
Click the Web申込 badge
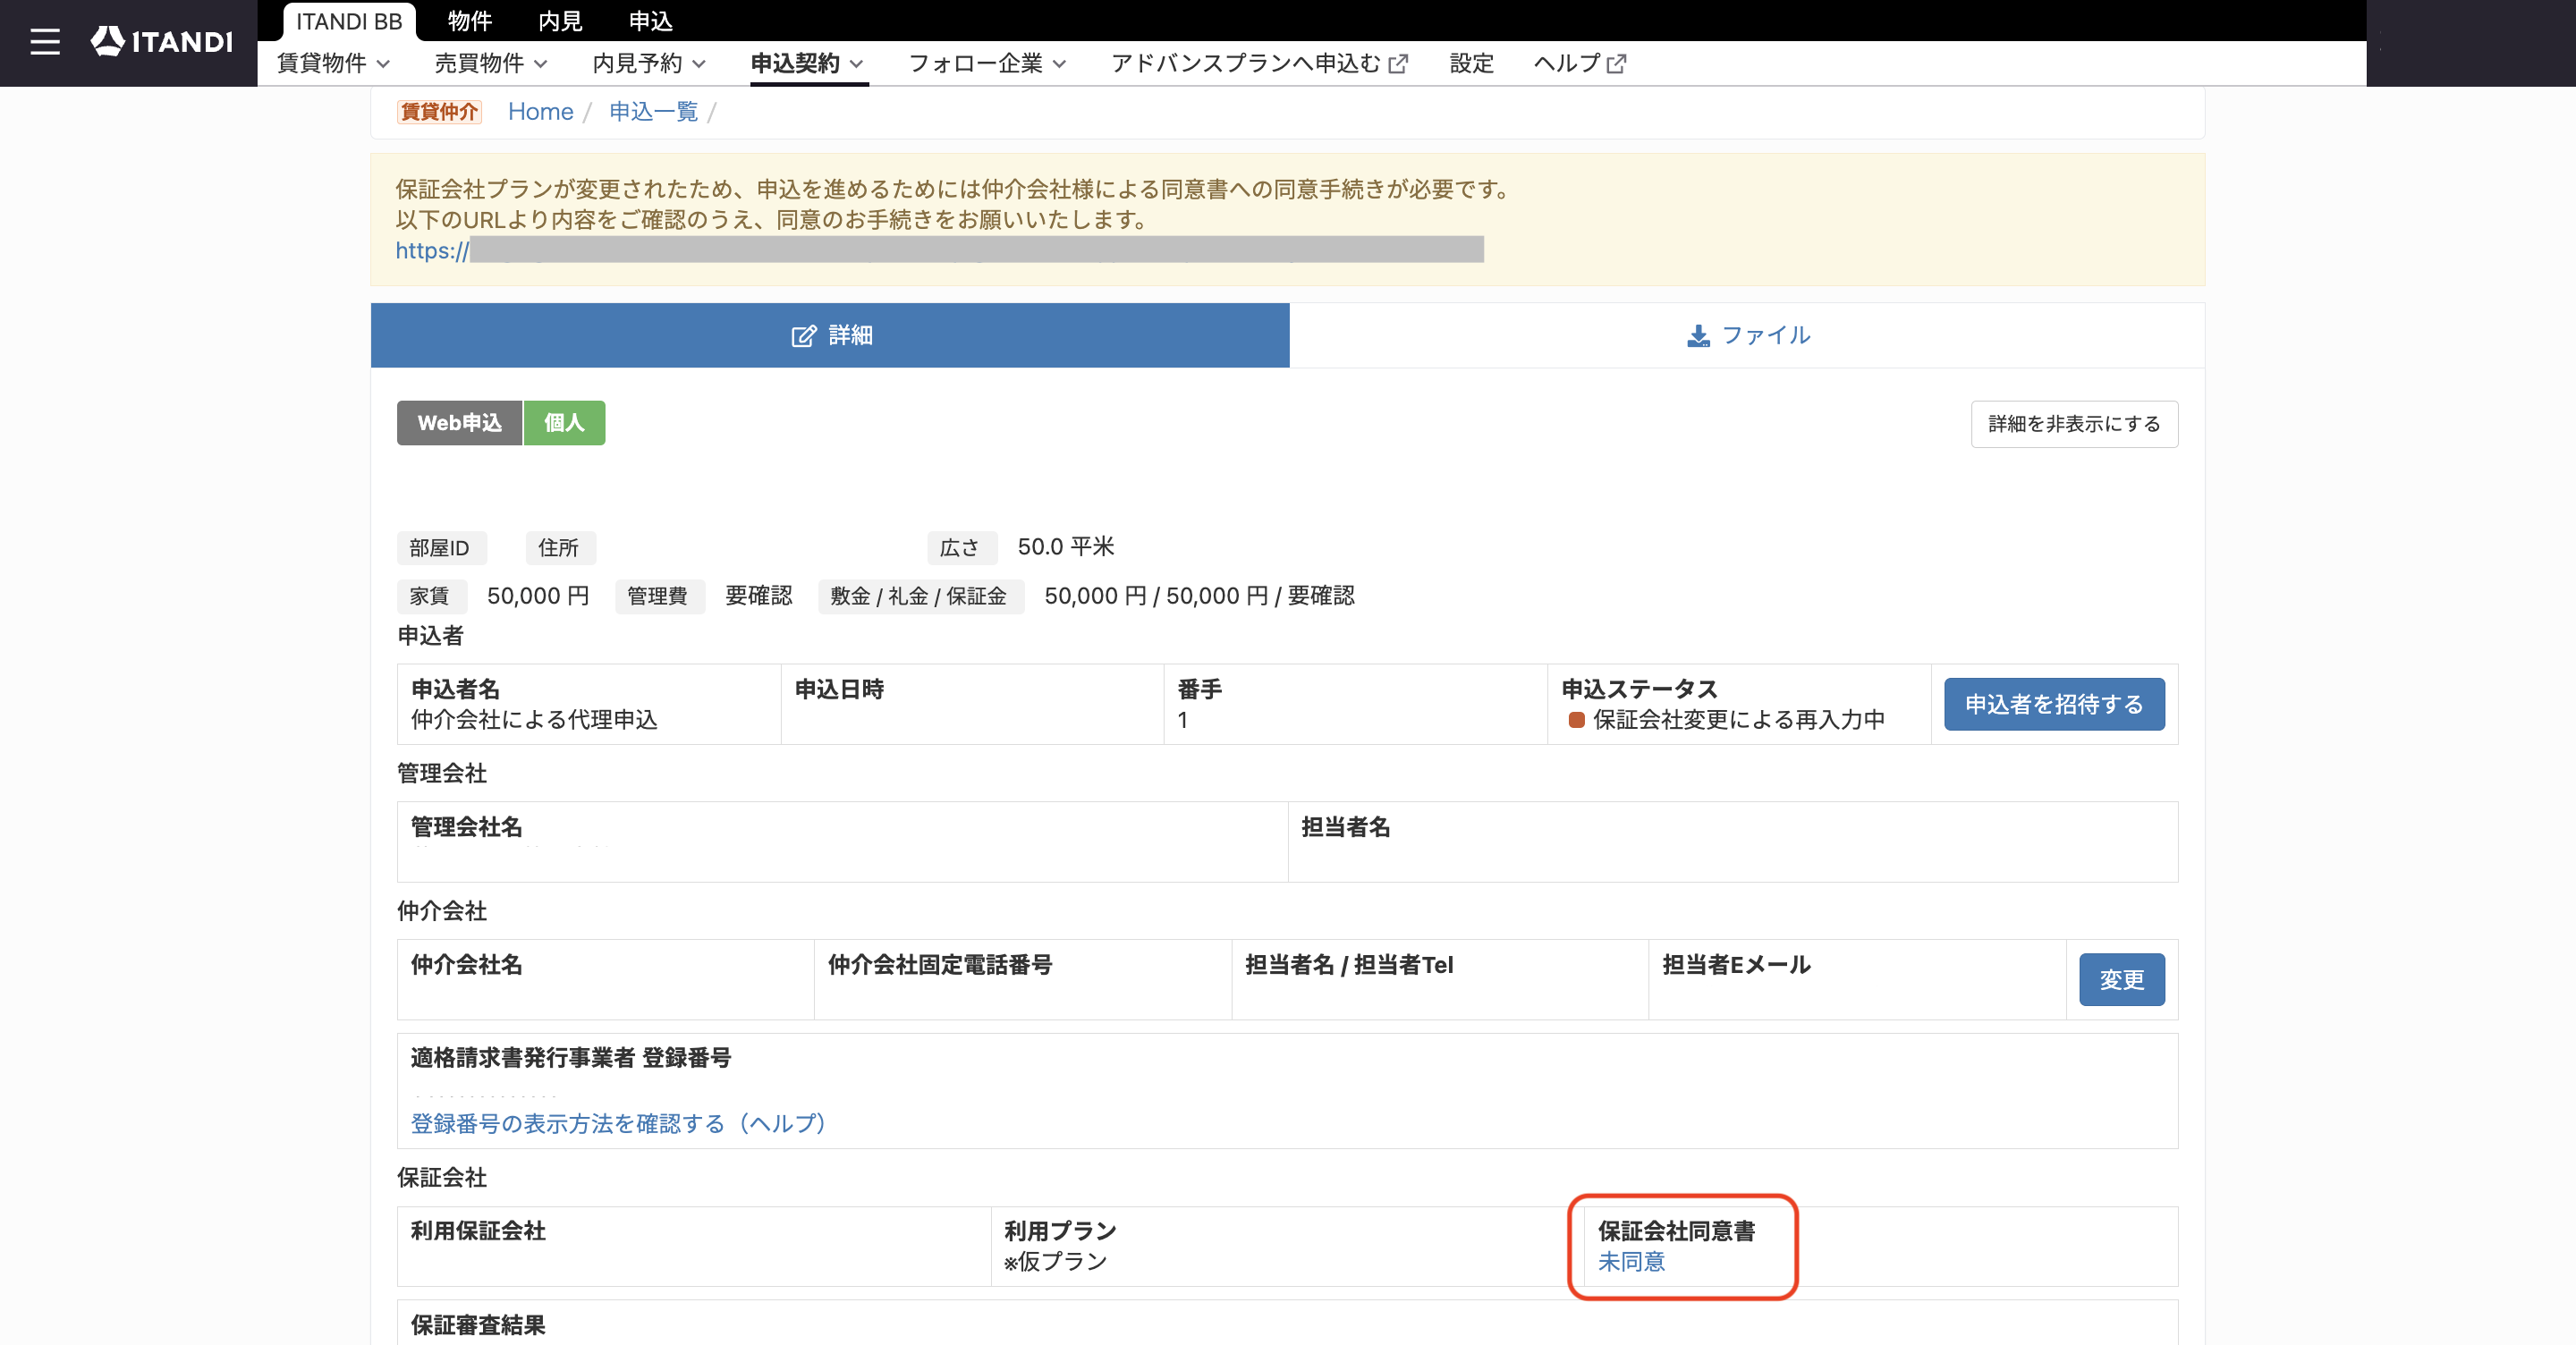460,423
